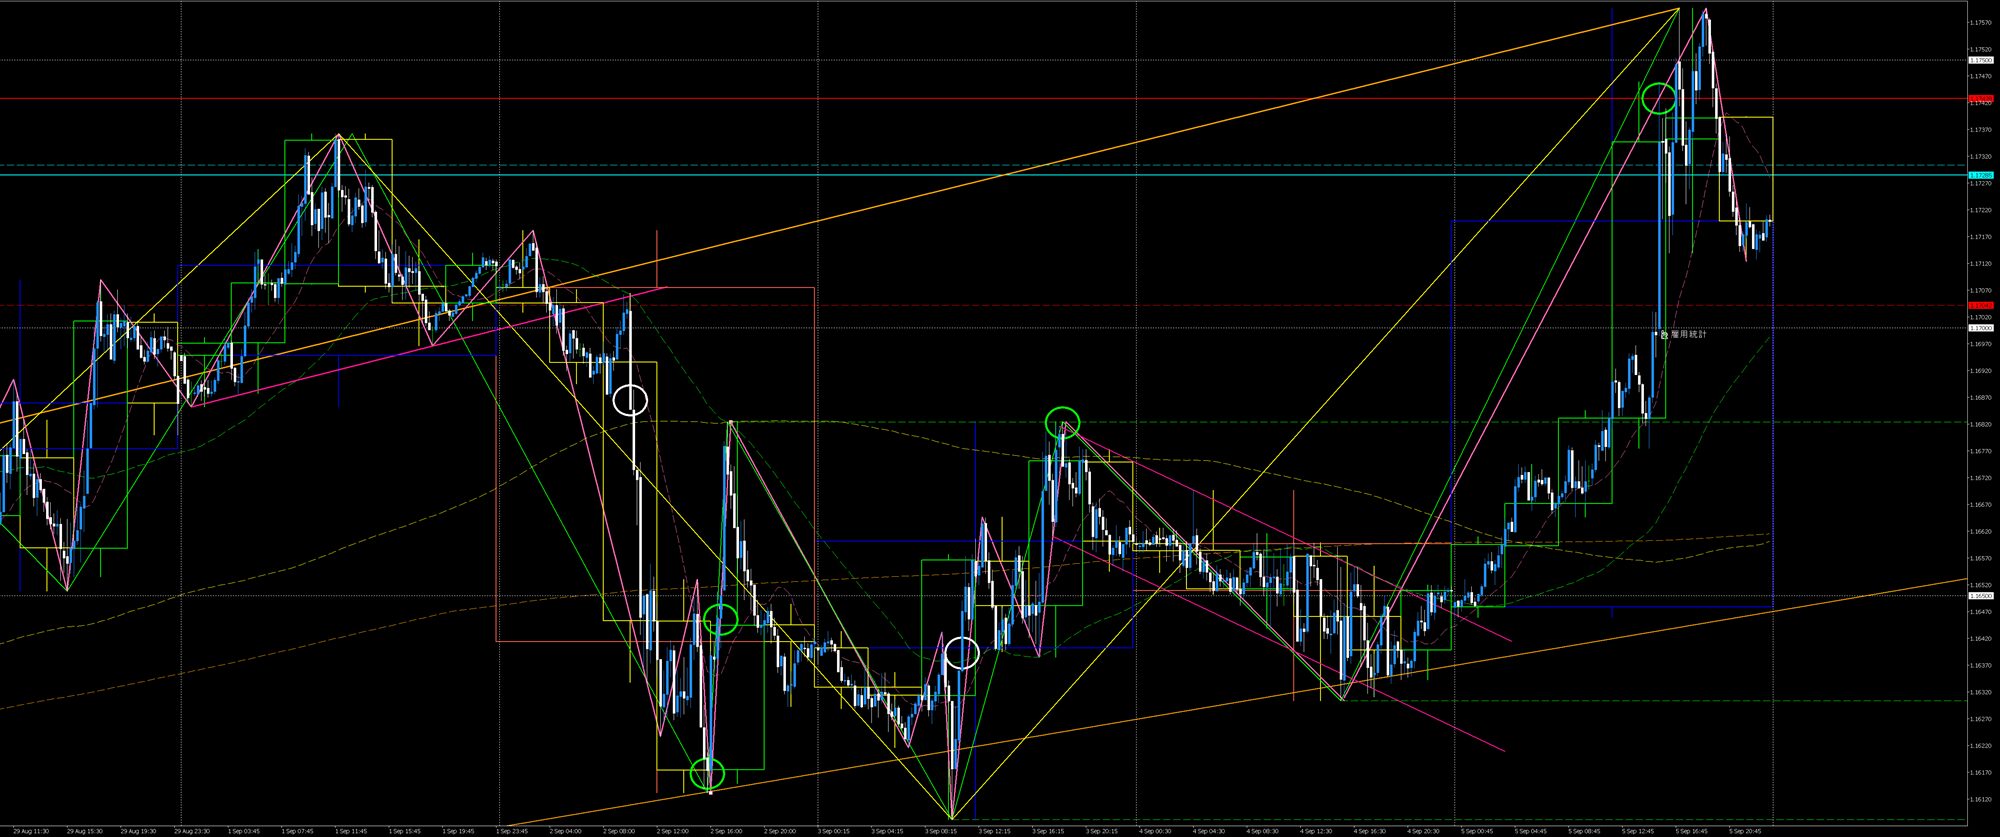
Task: Click the news event icon beside 雇用統計
Action: pos(1664,335)
